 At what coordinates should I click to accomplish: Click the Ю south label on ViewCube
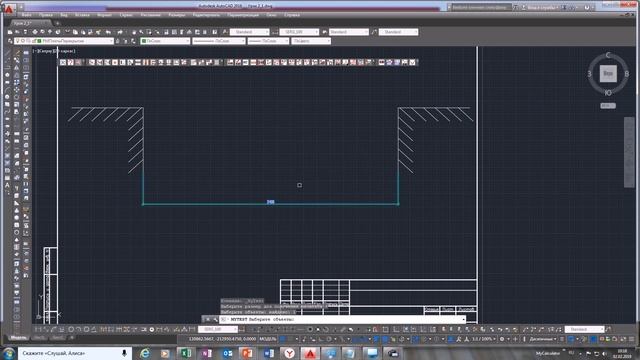608,93
